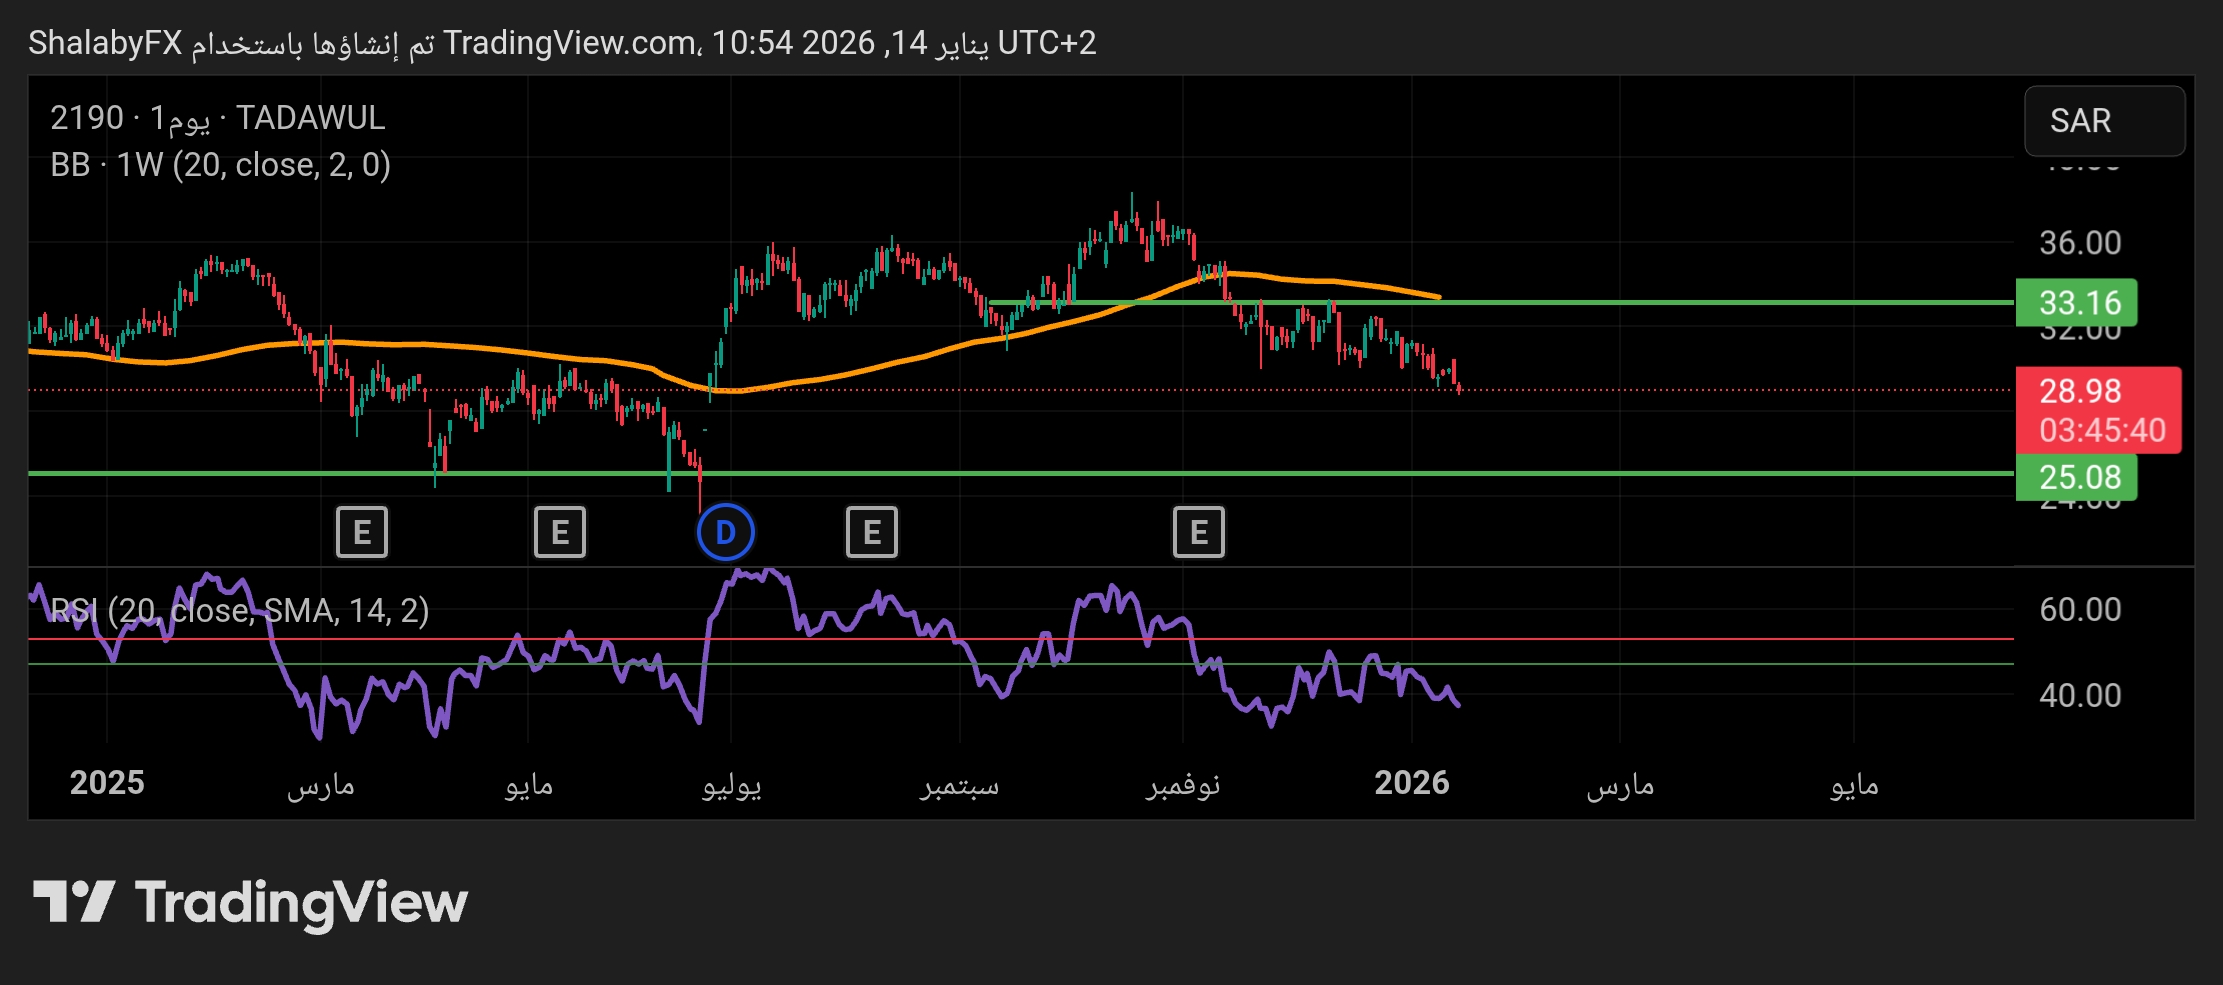The height and width of the screenshot is (985, 2223).
Task: Click the 2190 TADAWUL symbol title
Action: pyautogui.click(x=217, y=118)
